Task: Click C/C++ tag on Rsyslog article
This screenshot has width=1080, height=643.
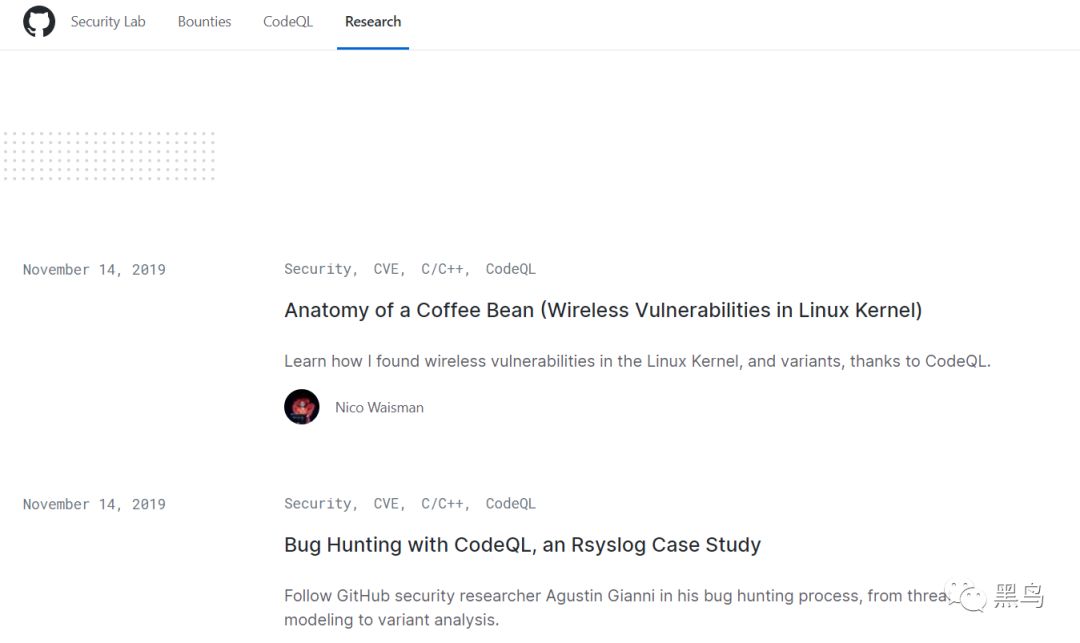Action: [442, 504]
